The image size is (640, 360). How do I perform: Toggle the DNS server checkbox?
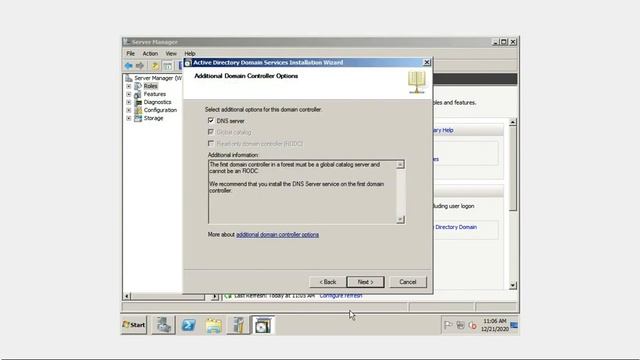[x=211, y=120]
